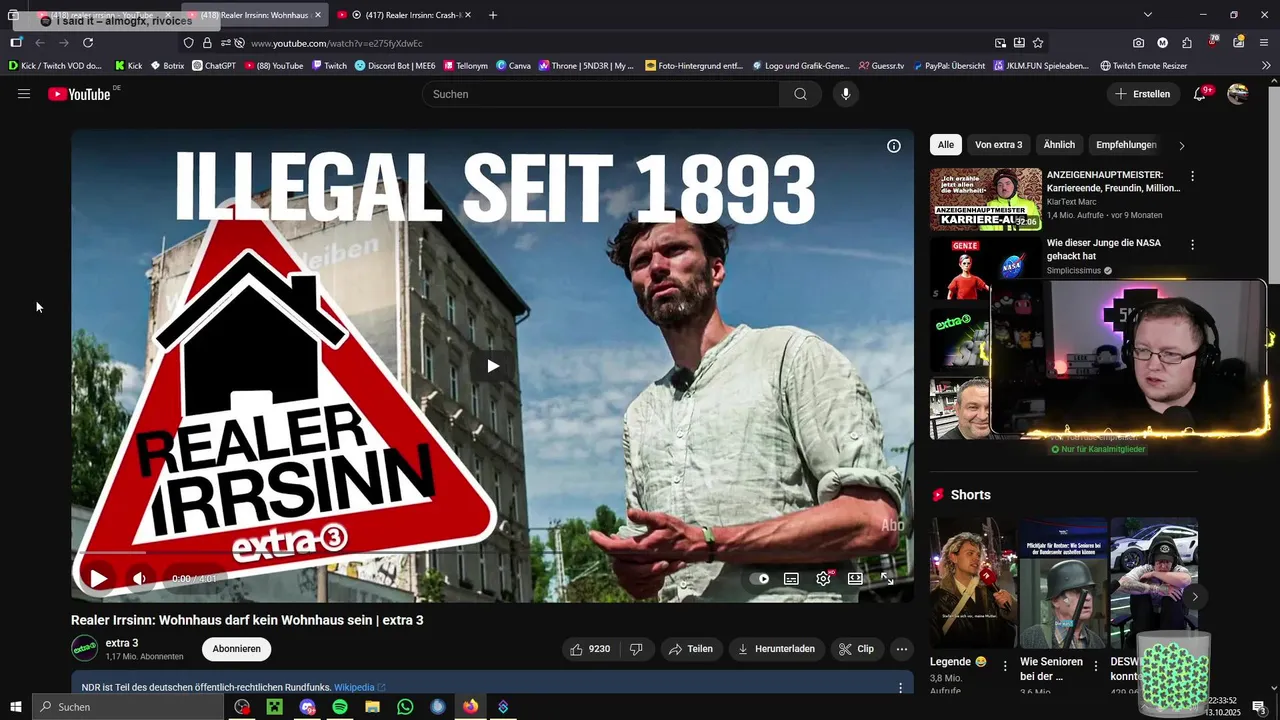Image resolution: width=1280 pixels, height=720 pixels.
Task: Like the video with 9230 likes
Action: pyautogui.click(x=591, y=649)
